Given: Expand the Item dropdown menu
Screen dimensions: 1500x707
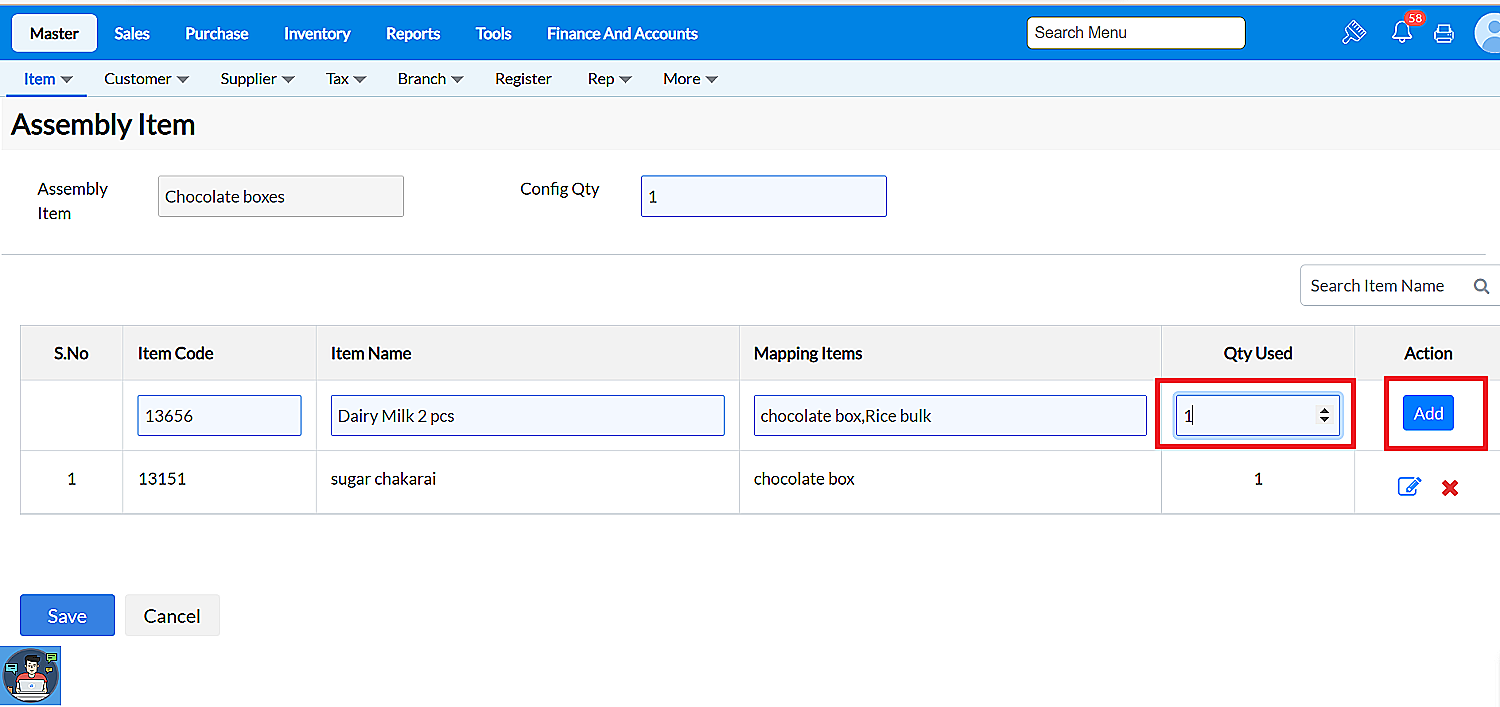Looking at the screenshot, I should click(48, 79).
